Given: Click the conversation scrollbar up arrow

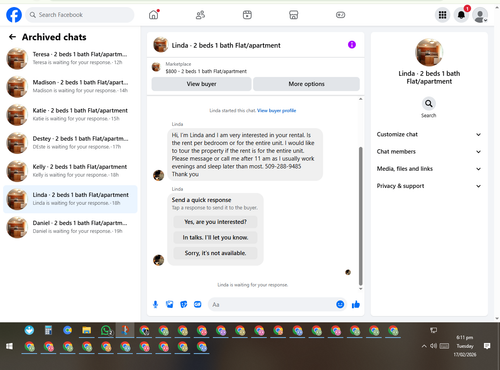Looking at the screenshot, I should (360, 99).
